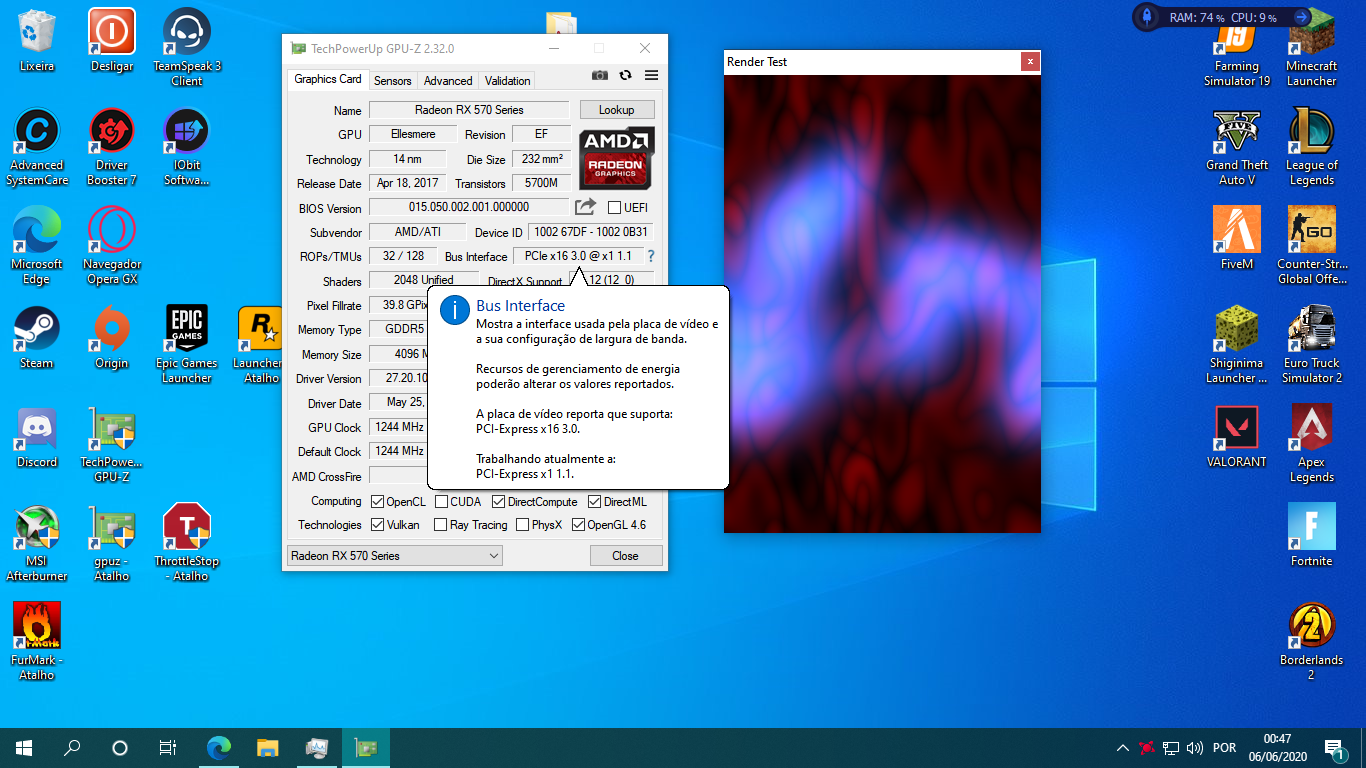The width and height of the screenshot is (1366, 768).
Task: Select MSI Afterburner desktop icon
Action: [x=37, y=542]
